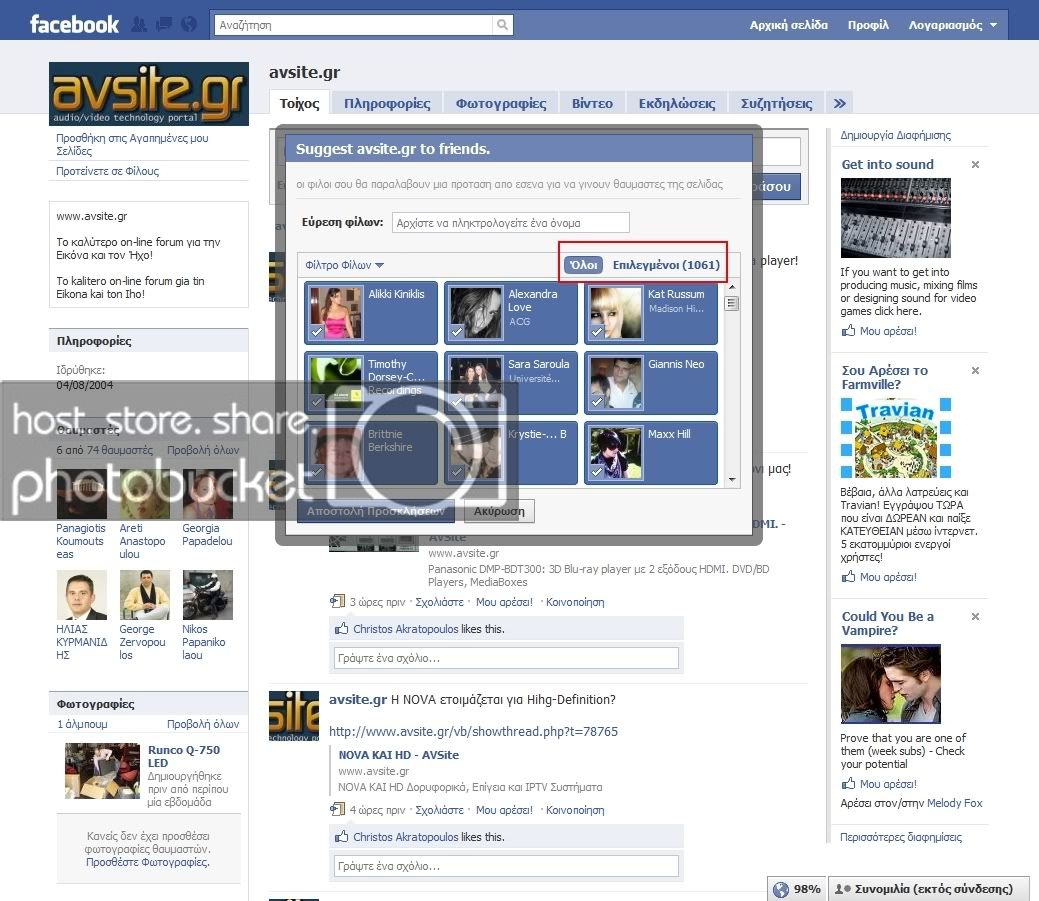Image resolution: width=1039 pixels, height=901 pixels.
Task: Show Επιλεγμένοι (1061) friends
Action: (x=666, y=265)
